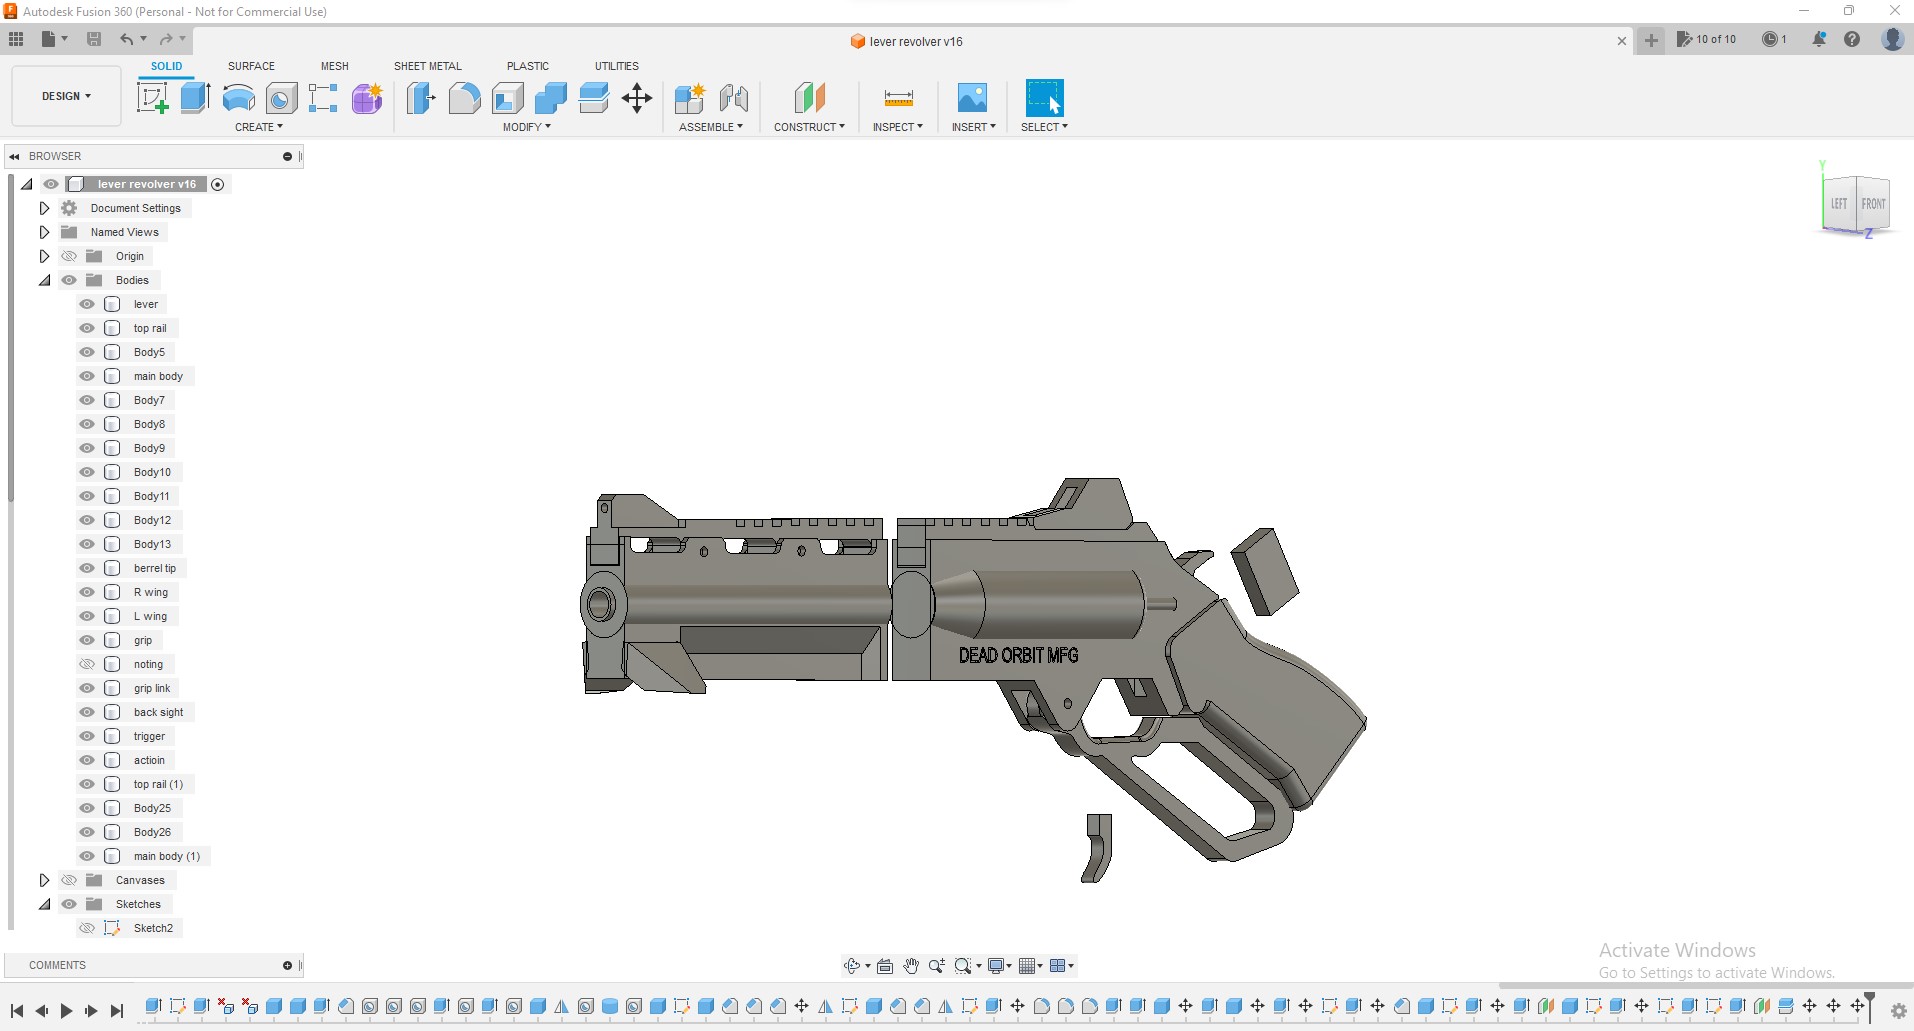Select the Create Sketch tool
Viewport: 1914px width, 1031px height.
click(153, 98)
